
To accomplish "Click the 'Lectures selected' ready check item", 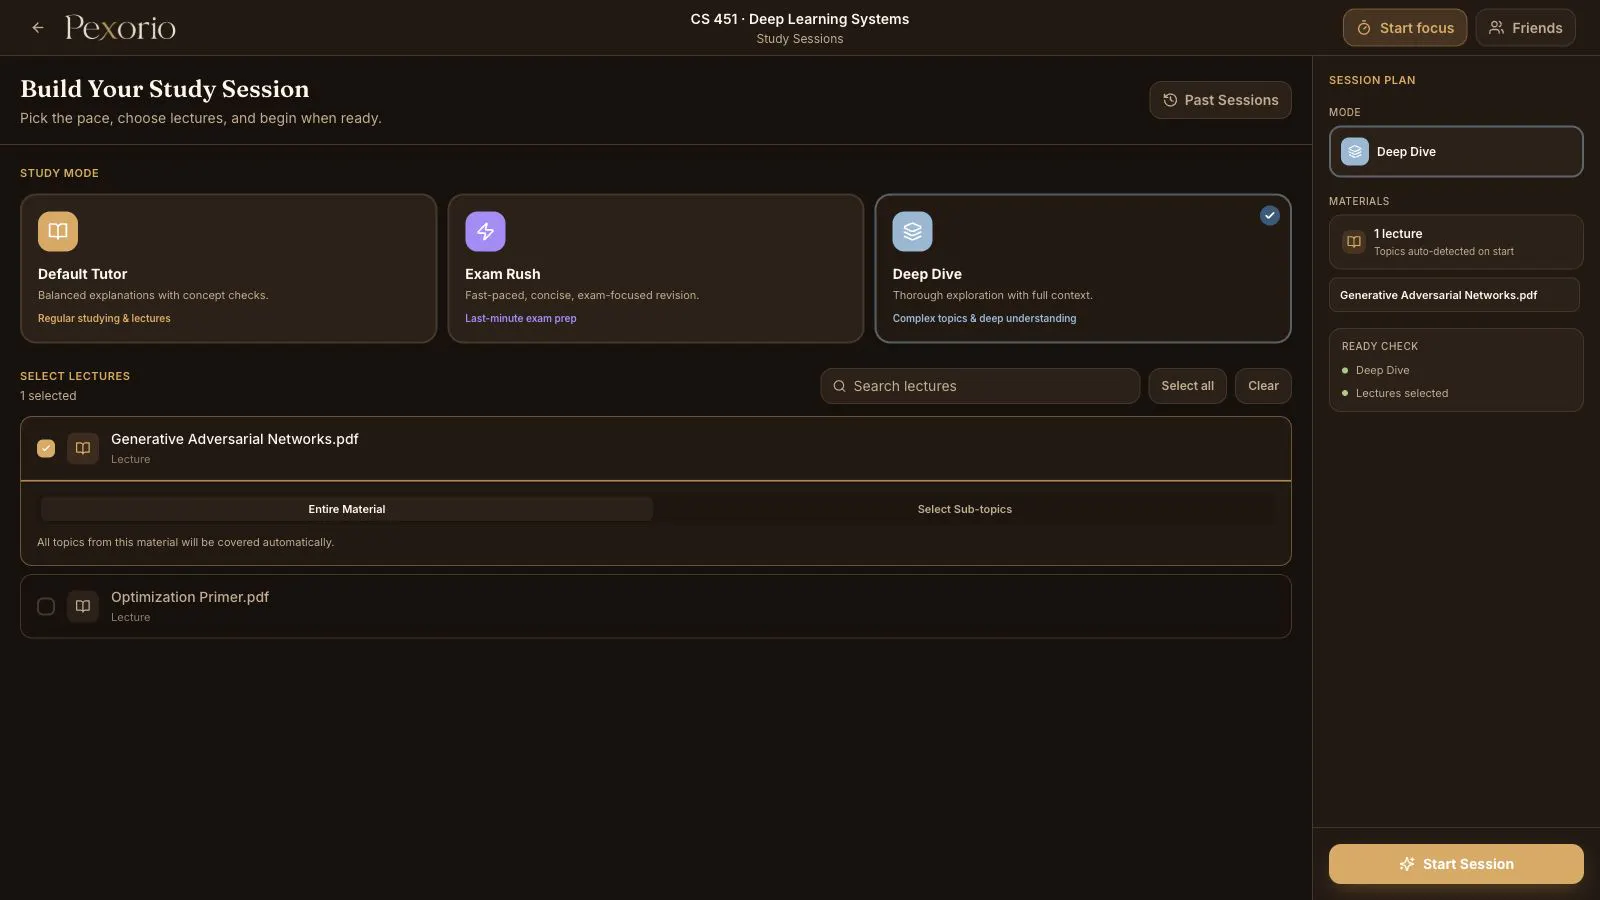I will coord(1401,393).
